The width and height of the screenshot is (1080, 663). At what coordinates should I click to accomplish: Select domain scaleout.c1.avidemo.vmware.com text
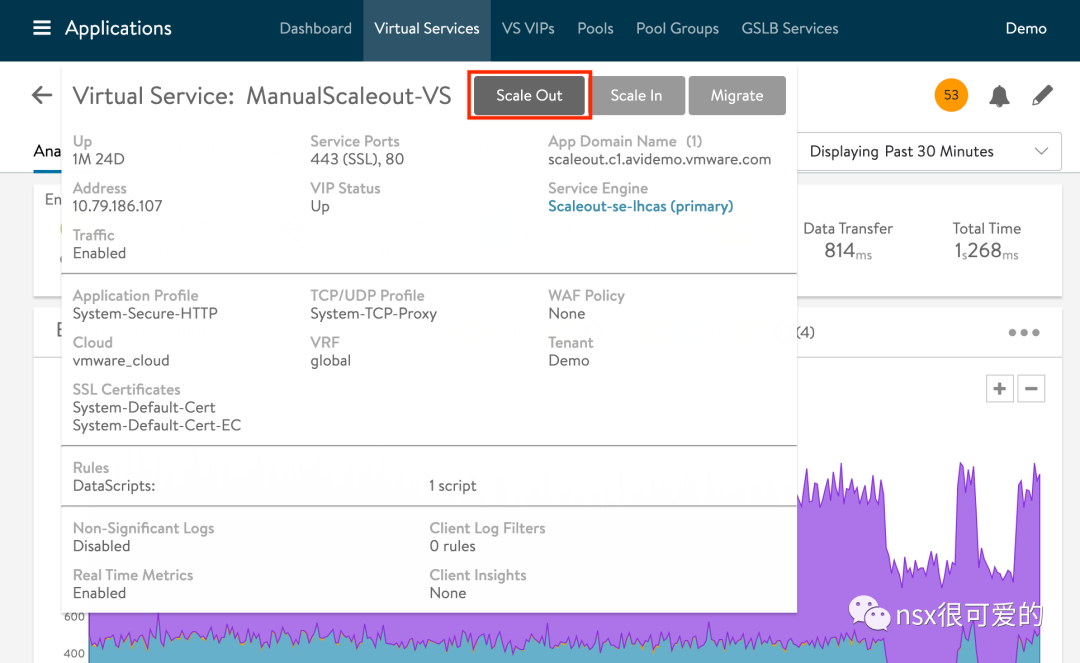(x=659, y=159)
